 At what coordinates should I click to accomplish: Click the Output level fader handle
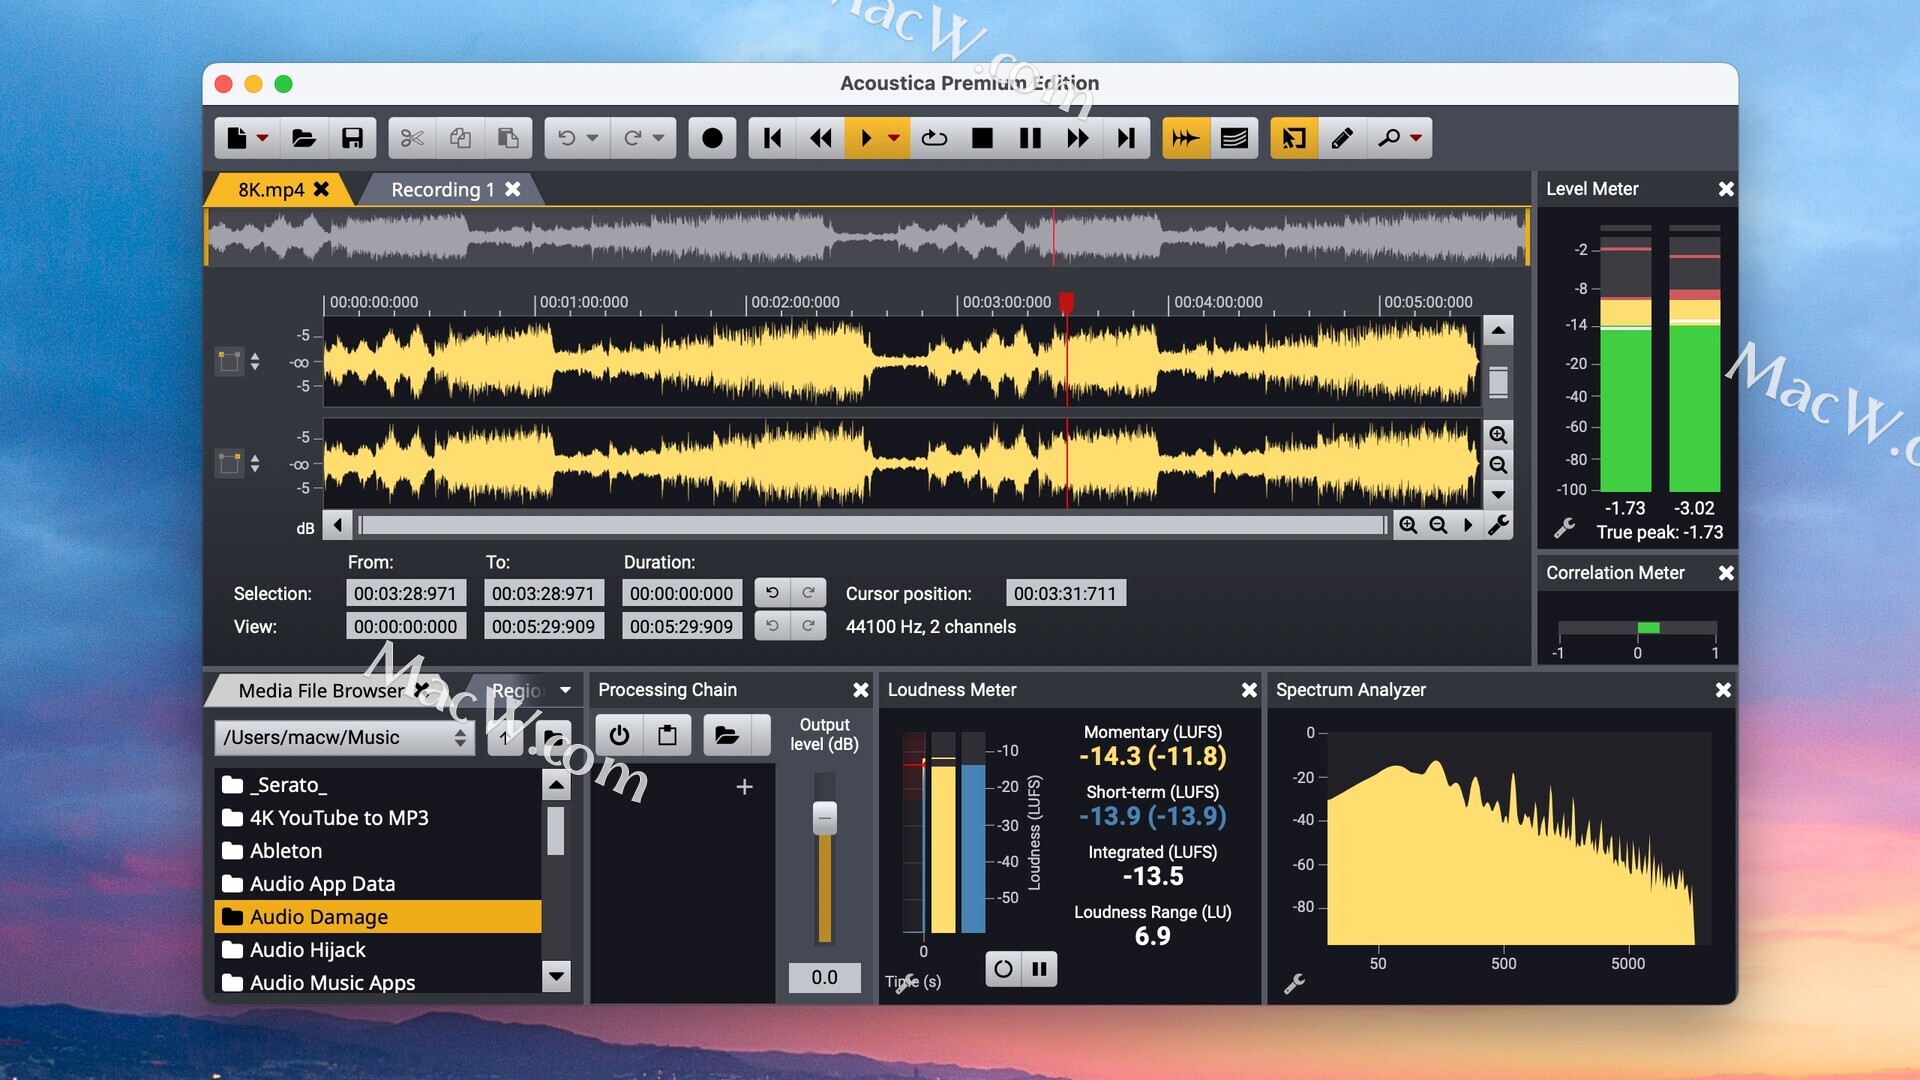click(x=824, y=818)
